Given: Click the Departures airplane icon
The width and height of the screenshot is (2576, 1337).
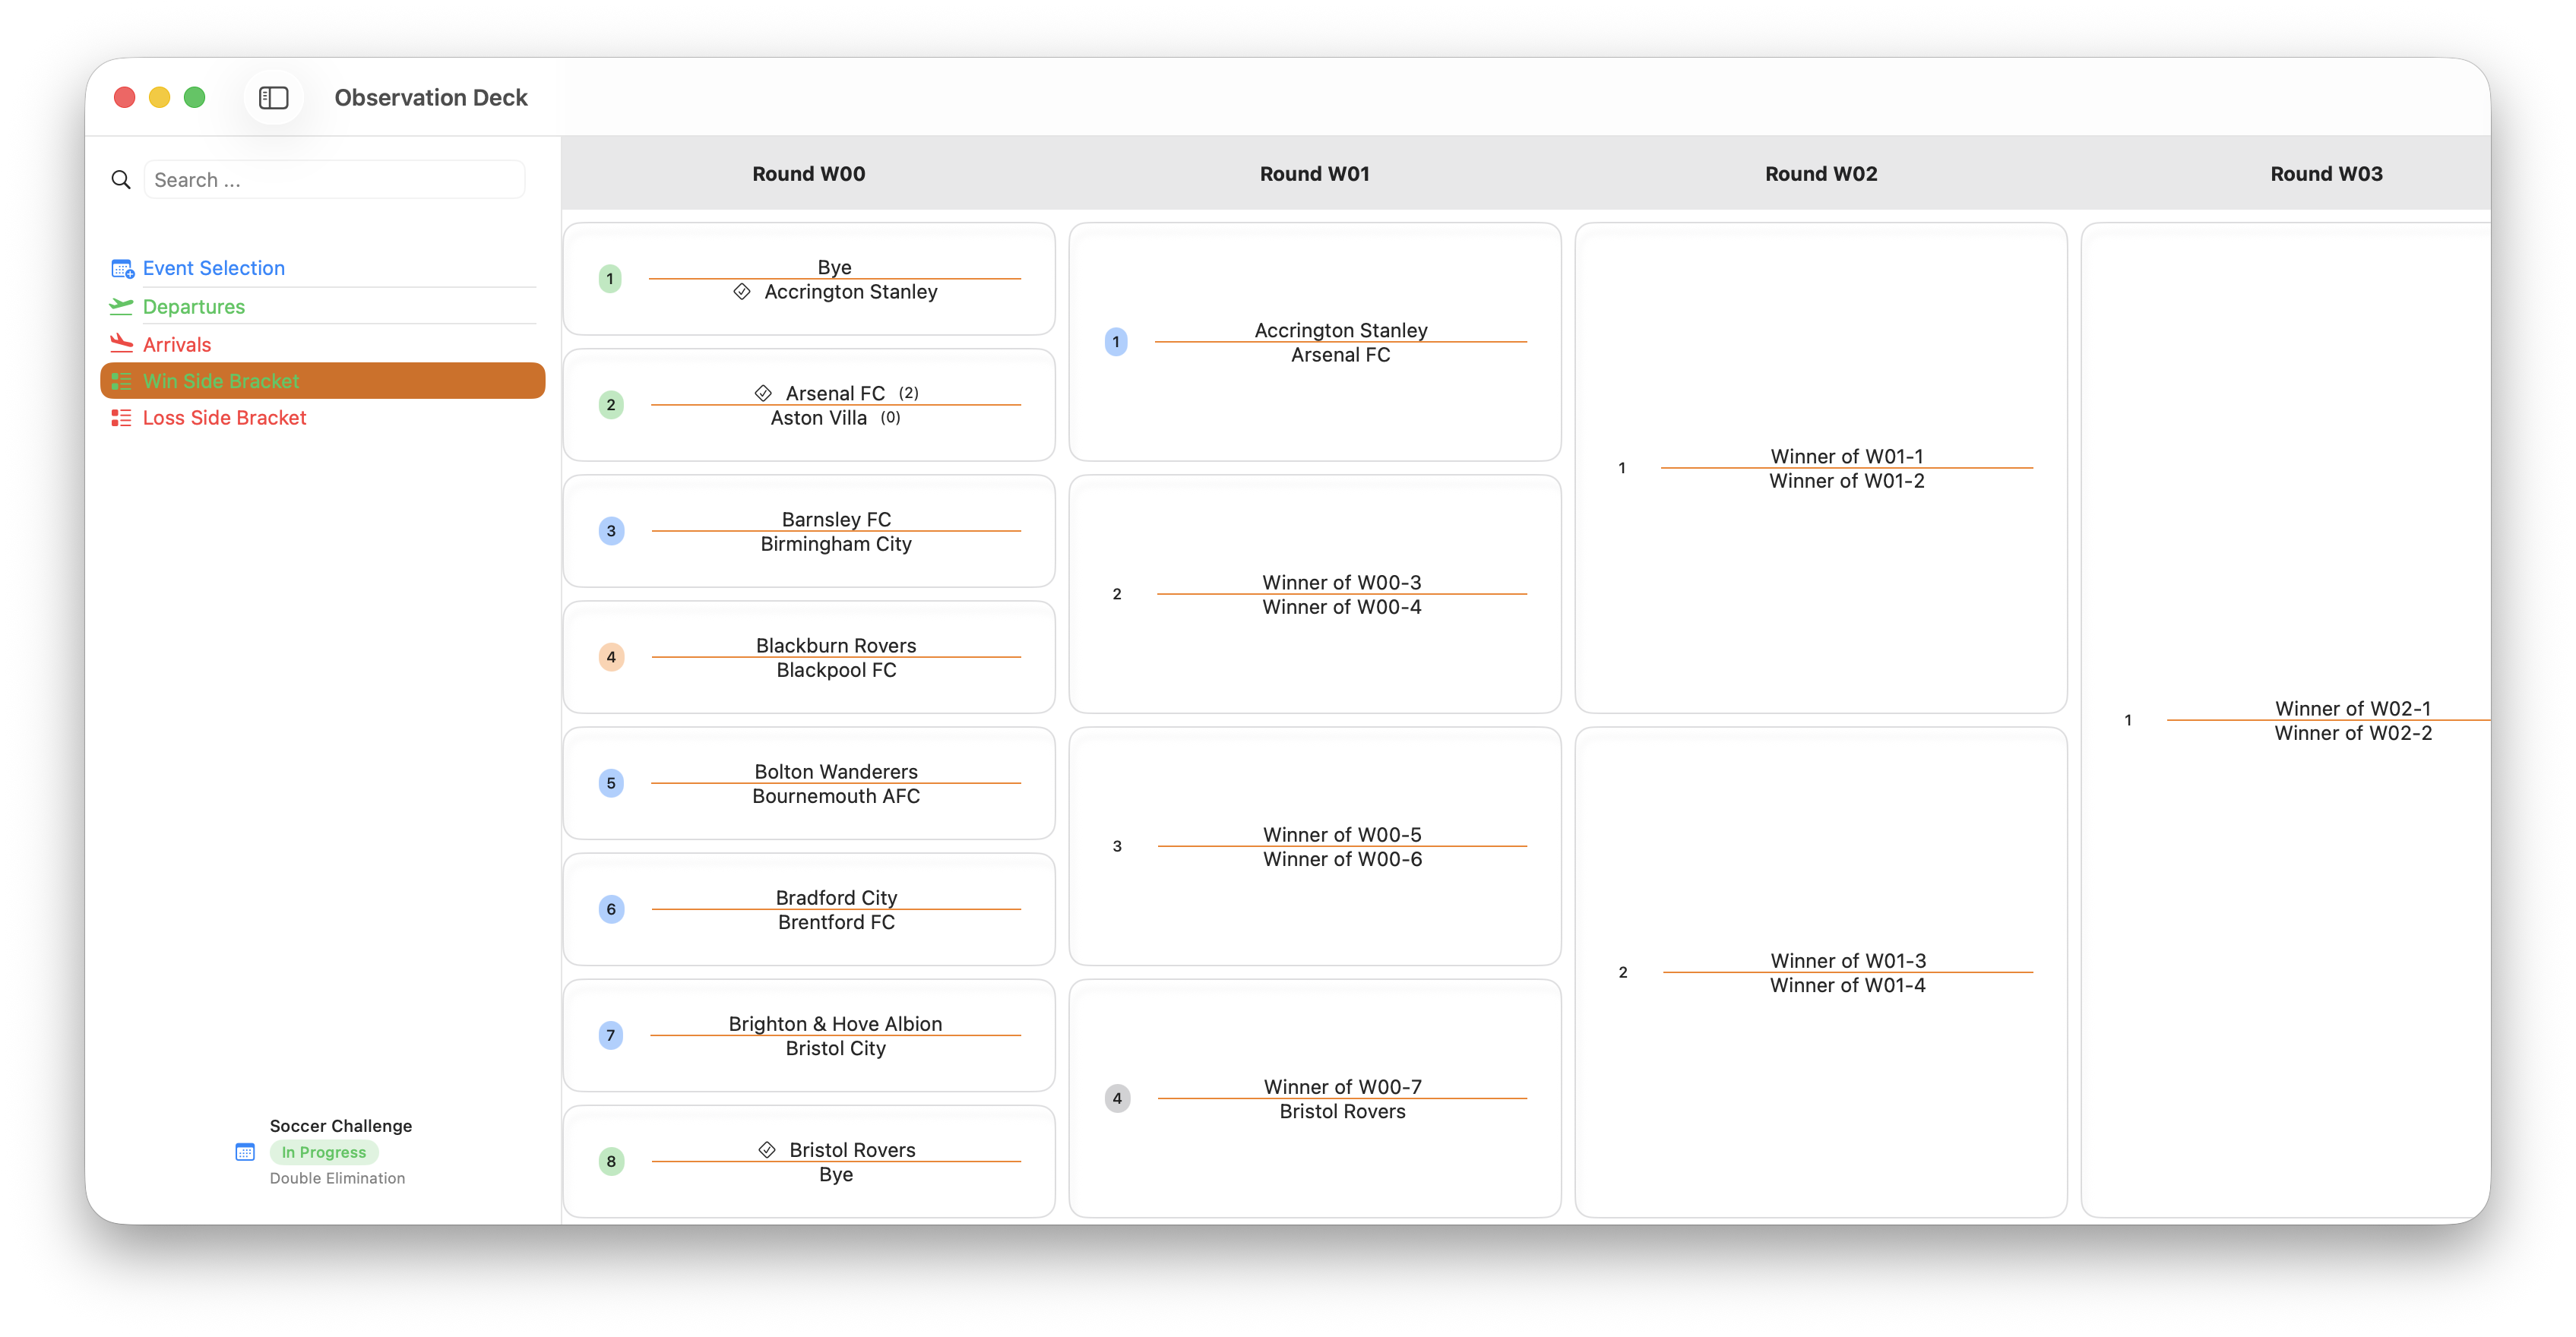Looking at the screenshot, I should 121,306.
